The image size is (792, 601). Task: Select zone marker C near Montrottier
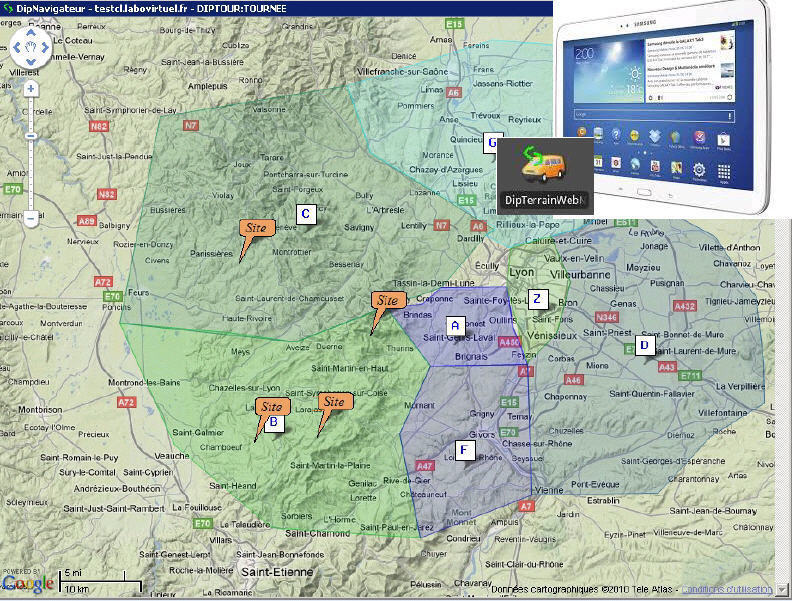point(306,214)
